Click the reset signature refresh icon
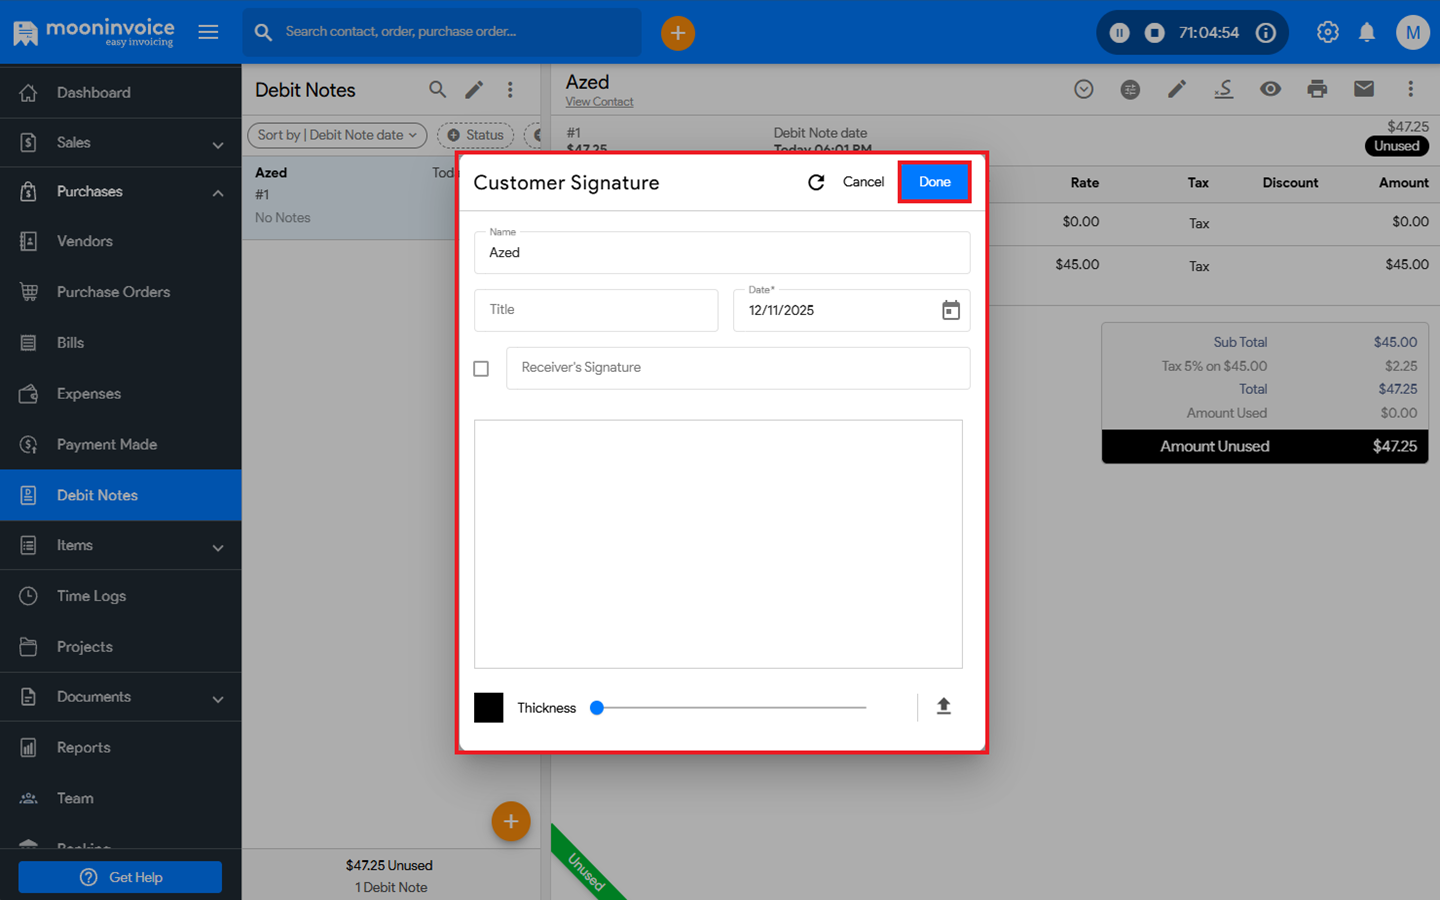This screenshot has width=1440, height=900. 816,182
